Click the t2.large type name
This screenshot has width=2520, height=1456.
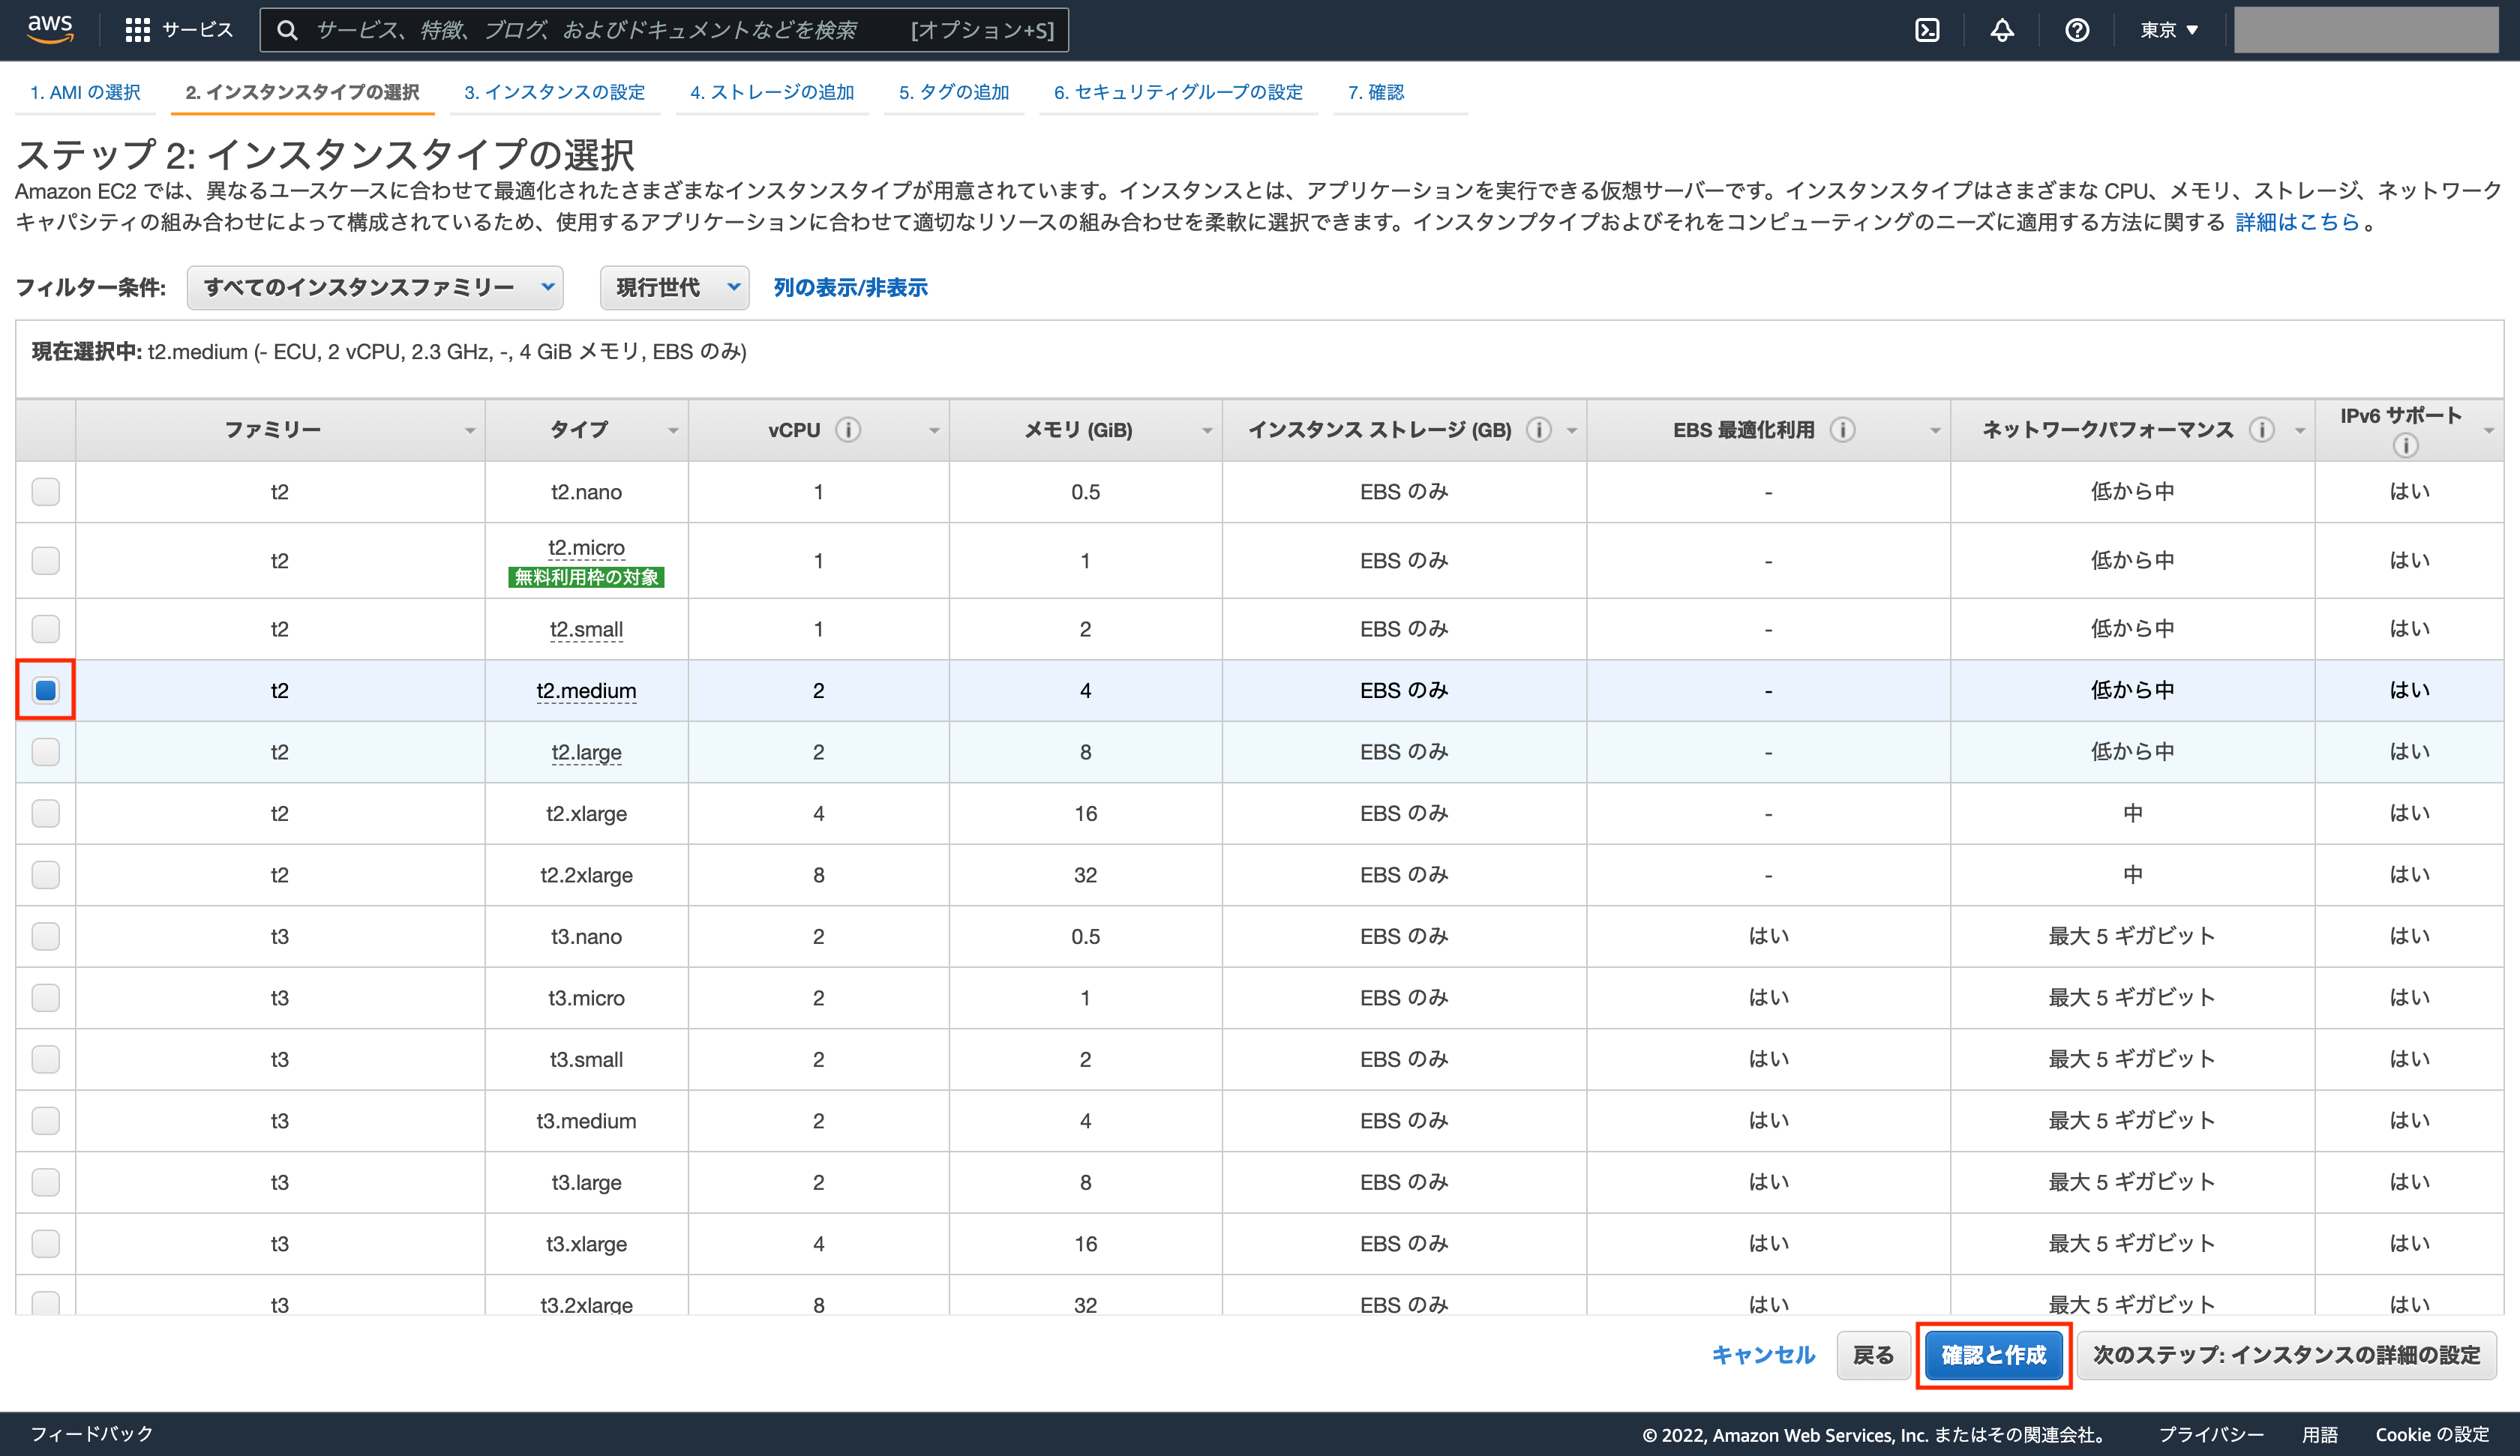tap(586, 752)
